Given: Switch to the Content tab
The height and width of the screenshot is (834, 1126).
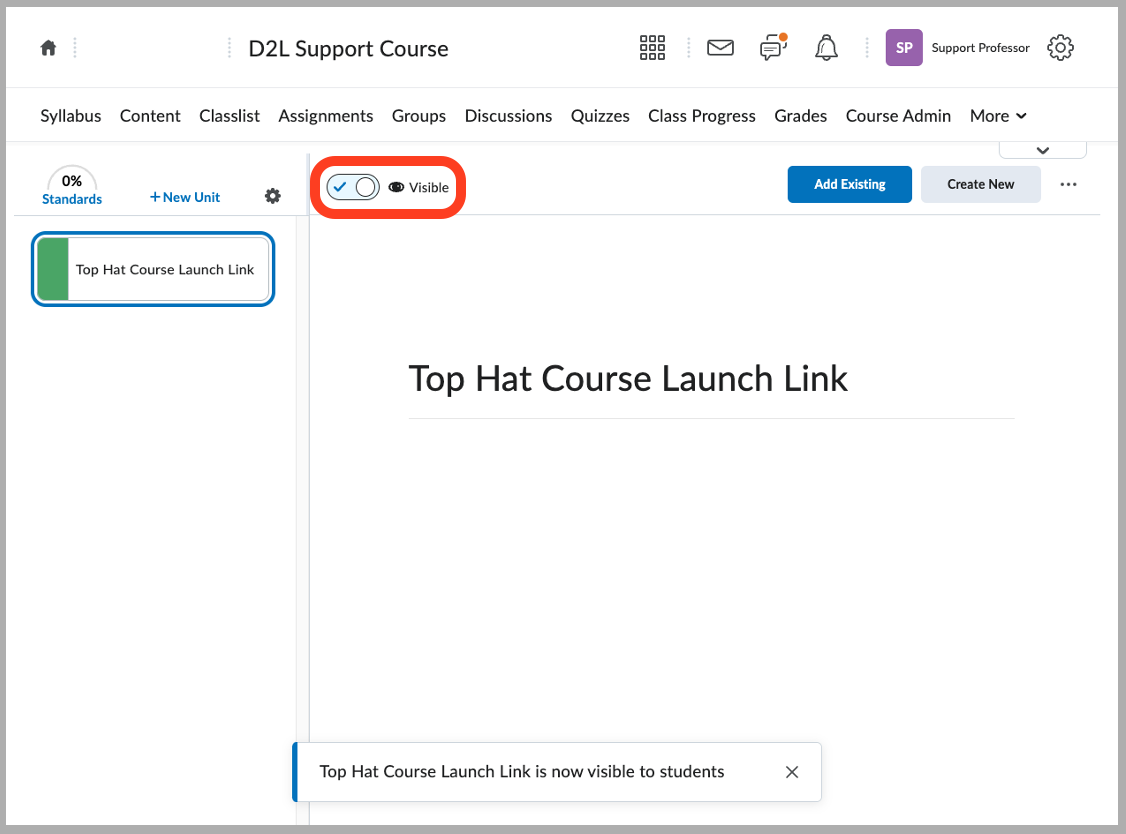Looking at the screenshot, I should pyautogui.click(x=150, y=115).
